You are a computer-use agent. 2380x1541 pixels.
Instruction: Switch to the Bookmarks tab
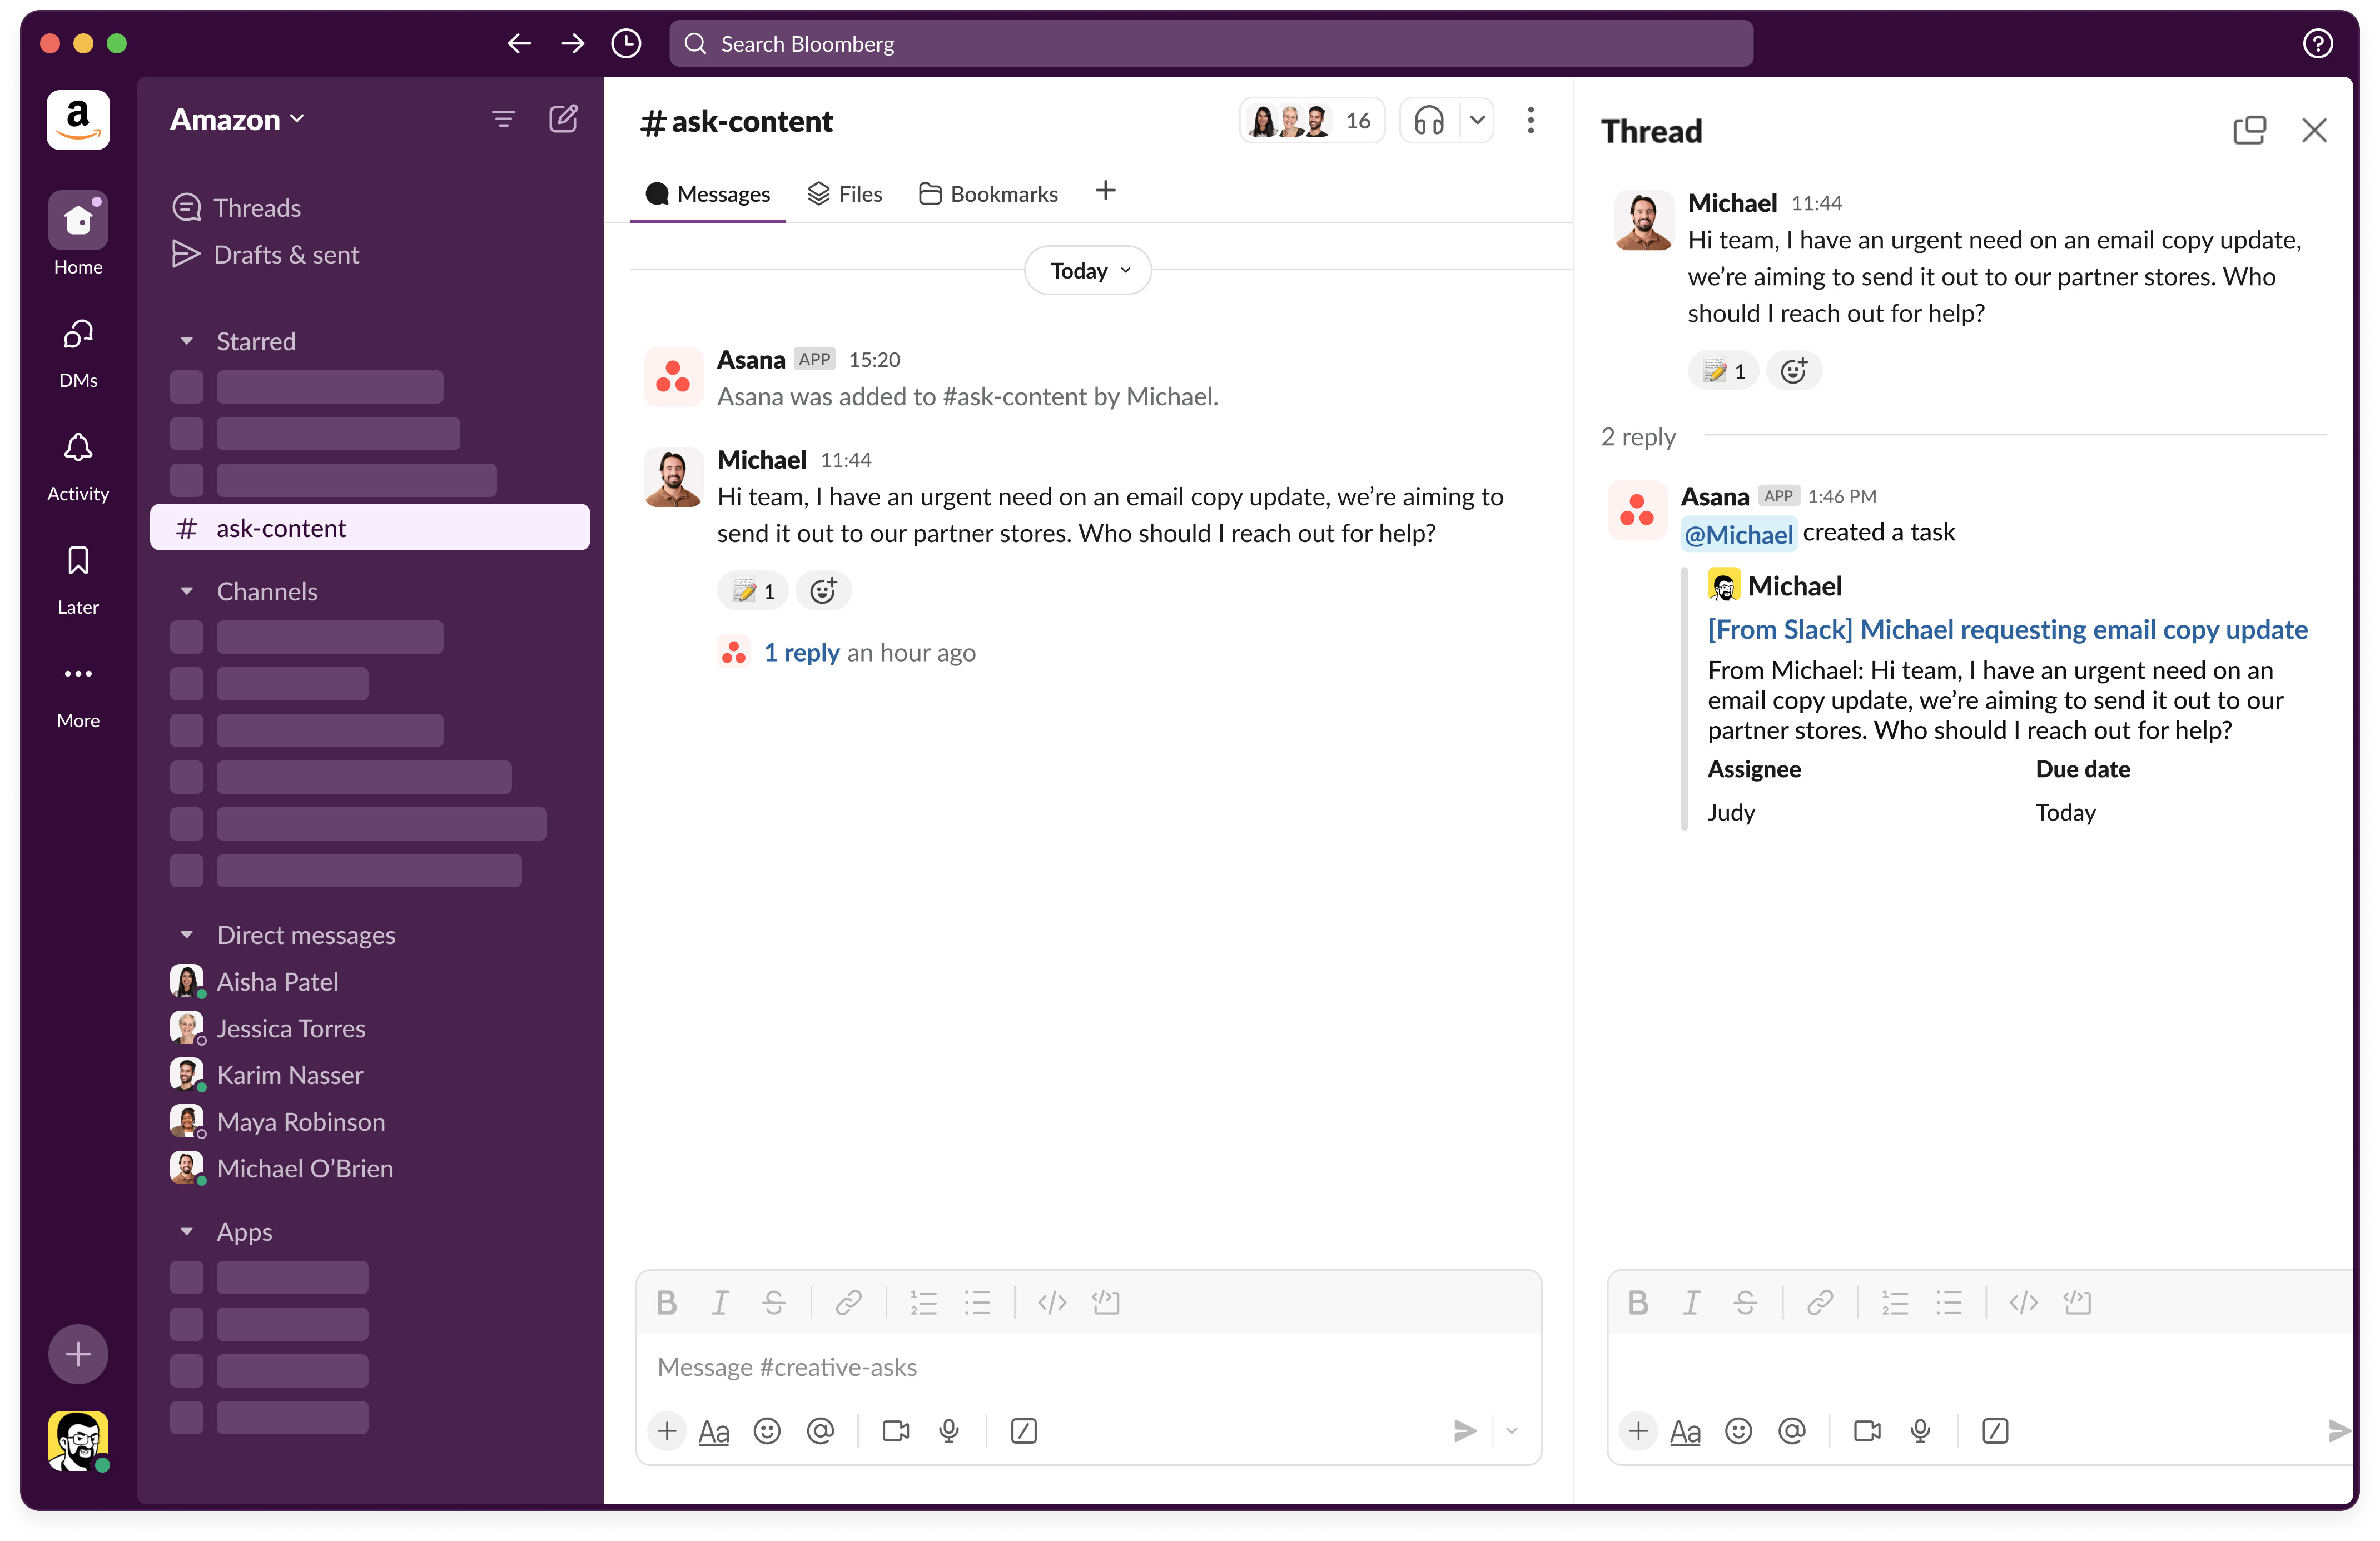tap(988, 194)
